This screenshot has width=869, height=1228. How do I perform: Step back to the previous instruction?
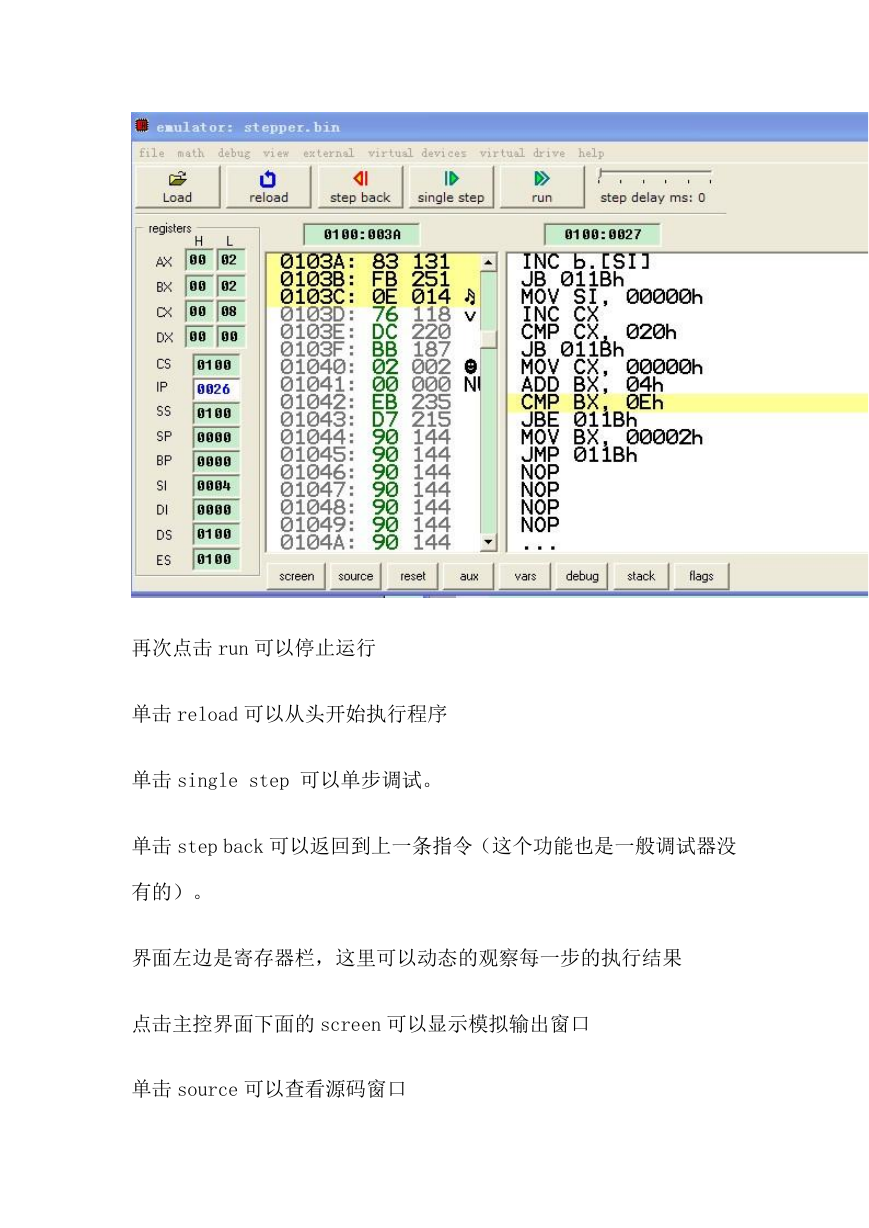point(360,187)
